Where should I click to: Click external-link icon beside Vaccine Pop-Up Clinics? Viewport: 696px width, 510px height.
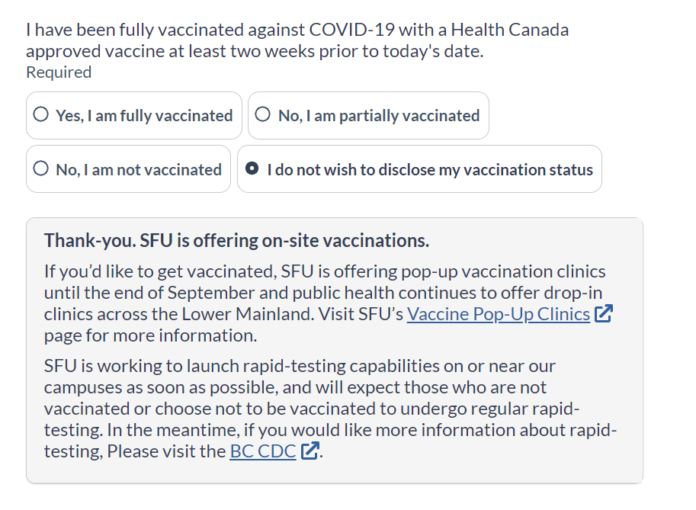(x=603, y=314)
